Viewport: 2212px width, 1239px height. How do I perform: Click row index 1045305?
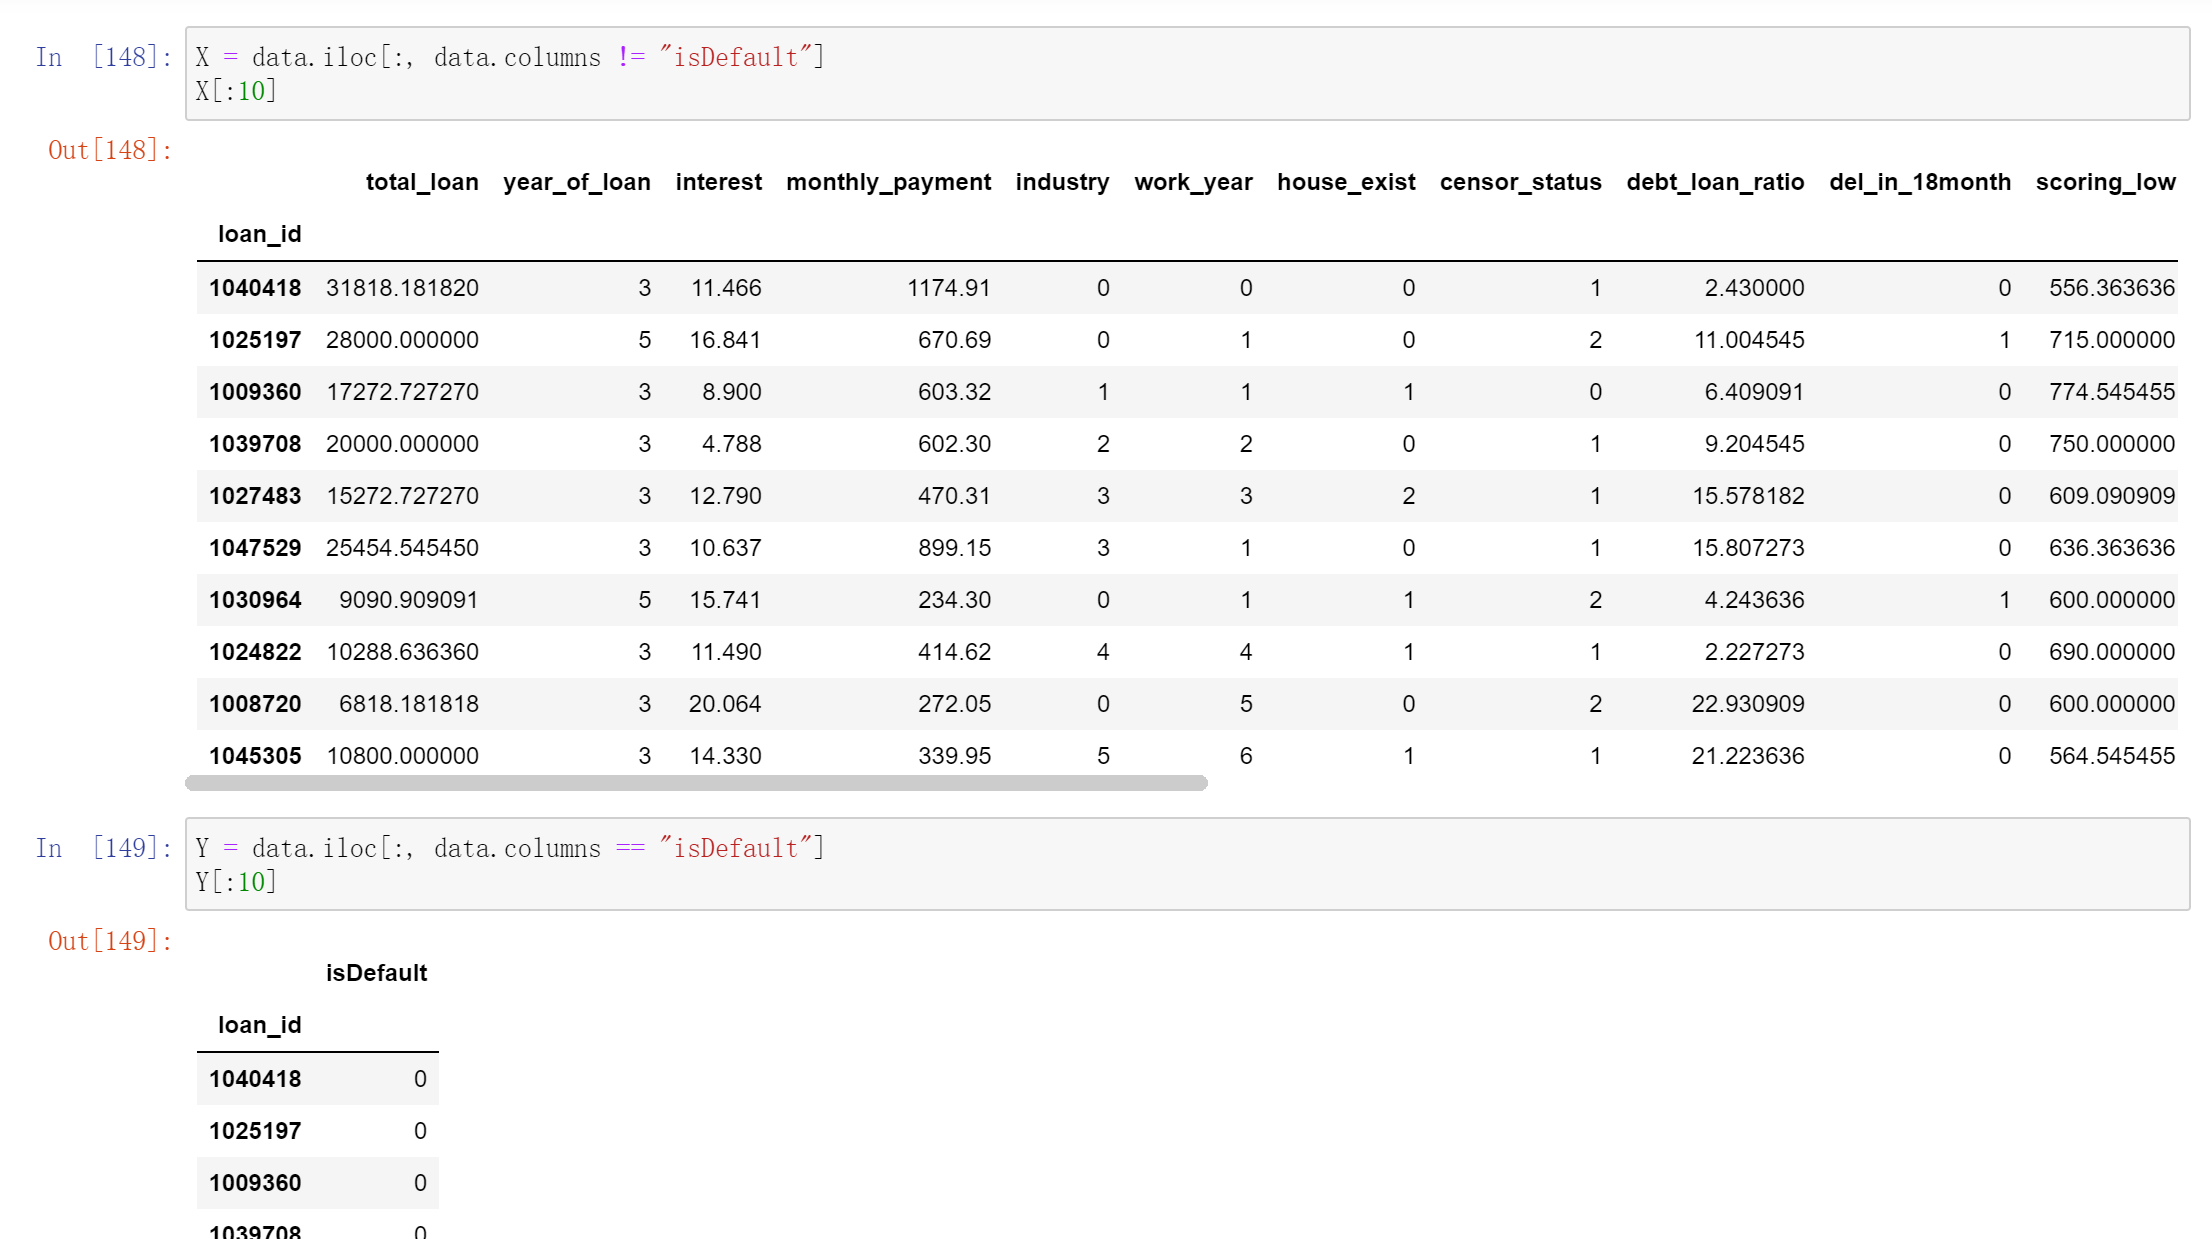tap(255, 756)
